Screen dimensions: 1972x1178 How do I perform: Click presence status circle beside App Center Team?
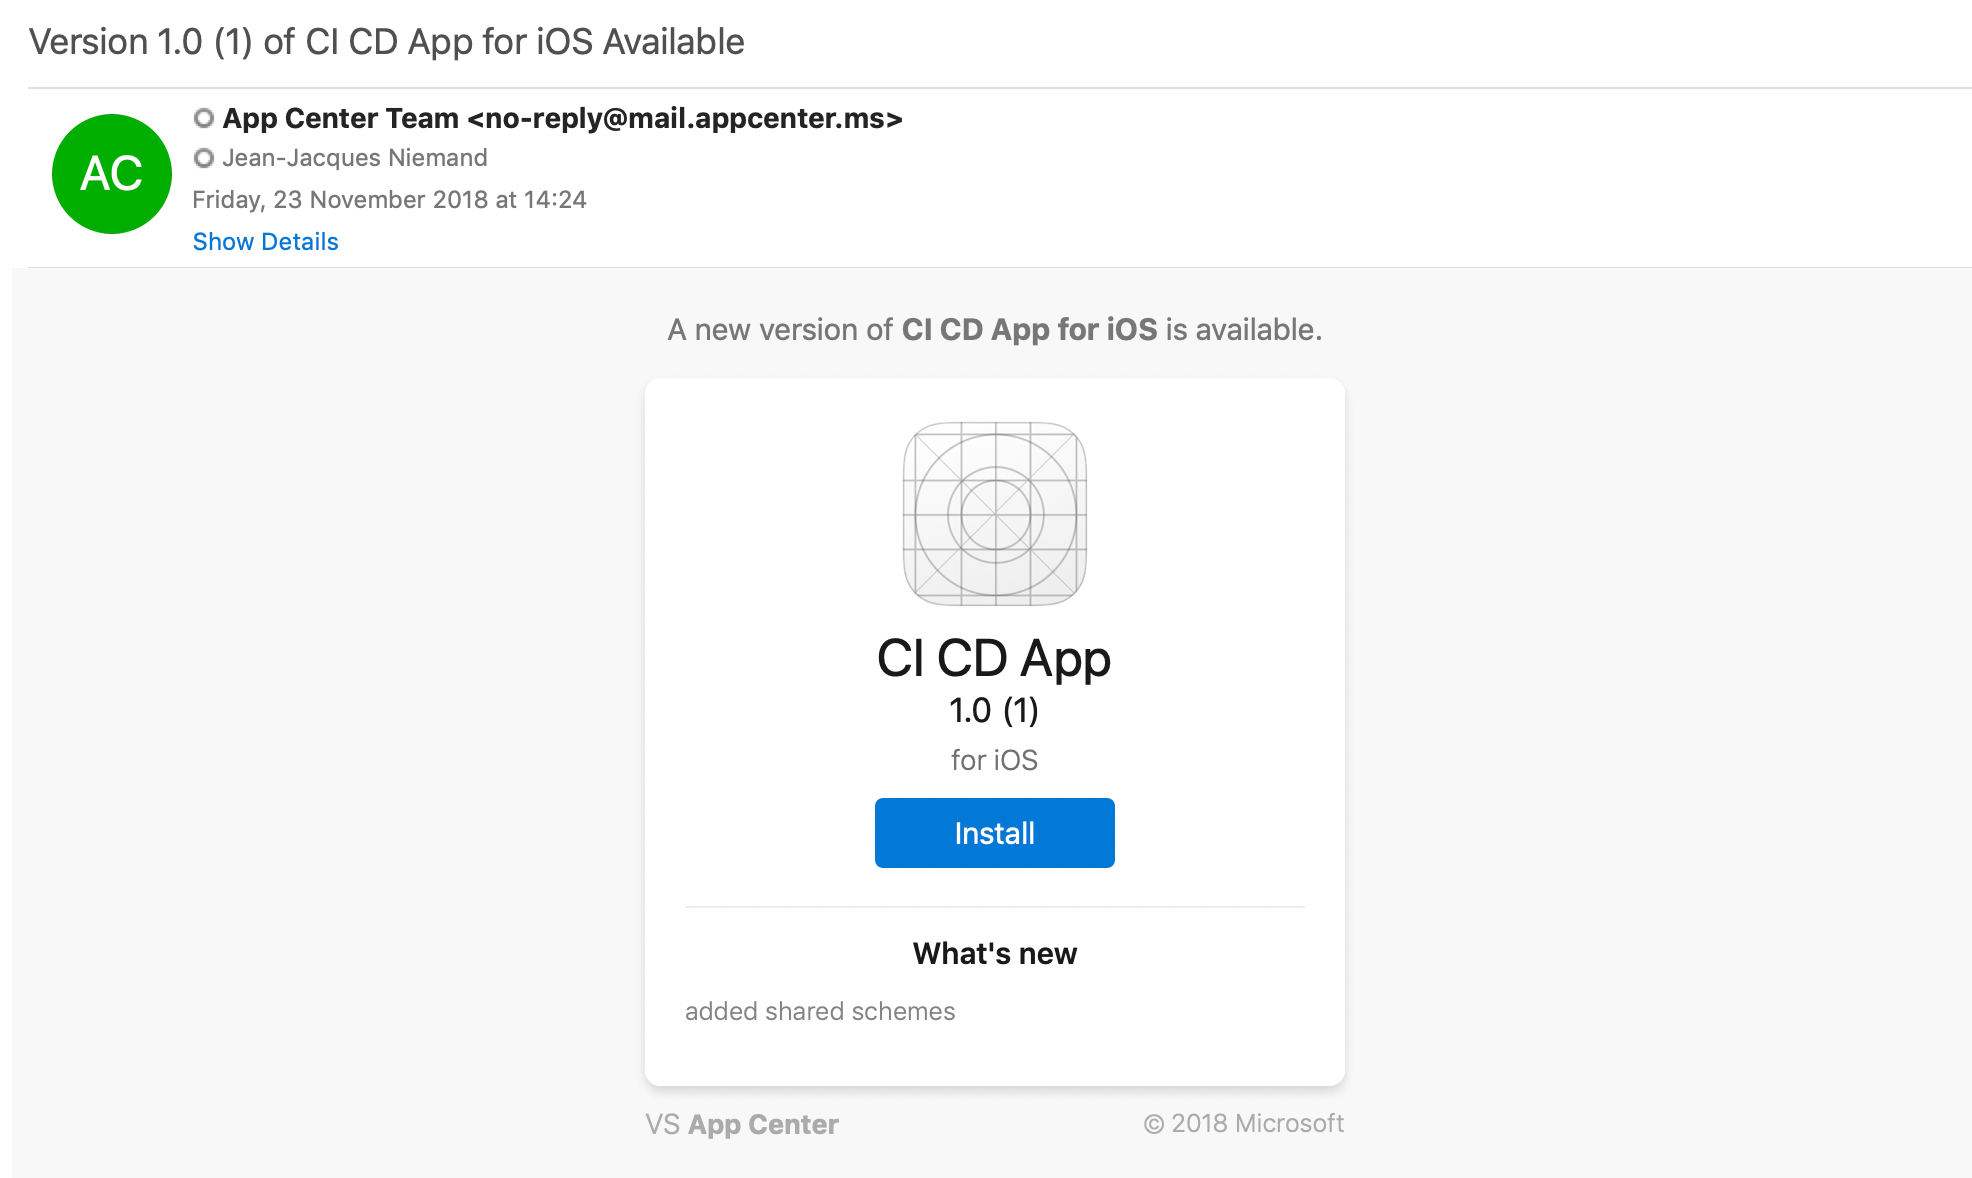(204, 118)
